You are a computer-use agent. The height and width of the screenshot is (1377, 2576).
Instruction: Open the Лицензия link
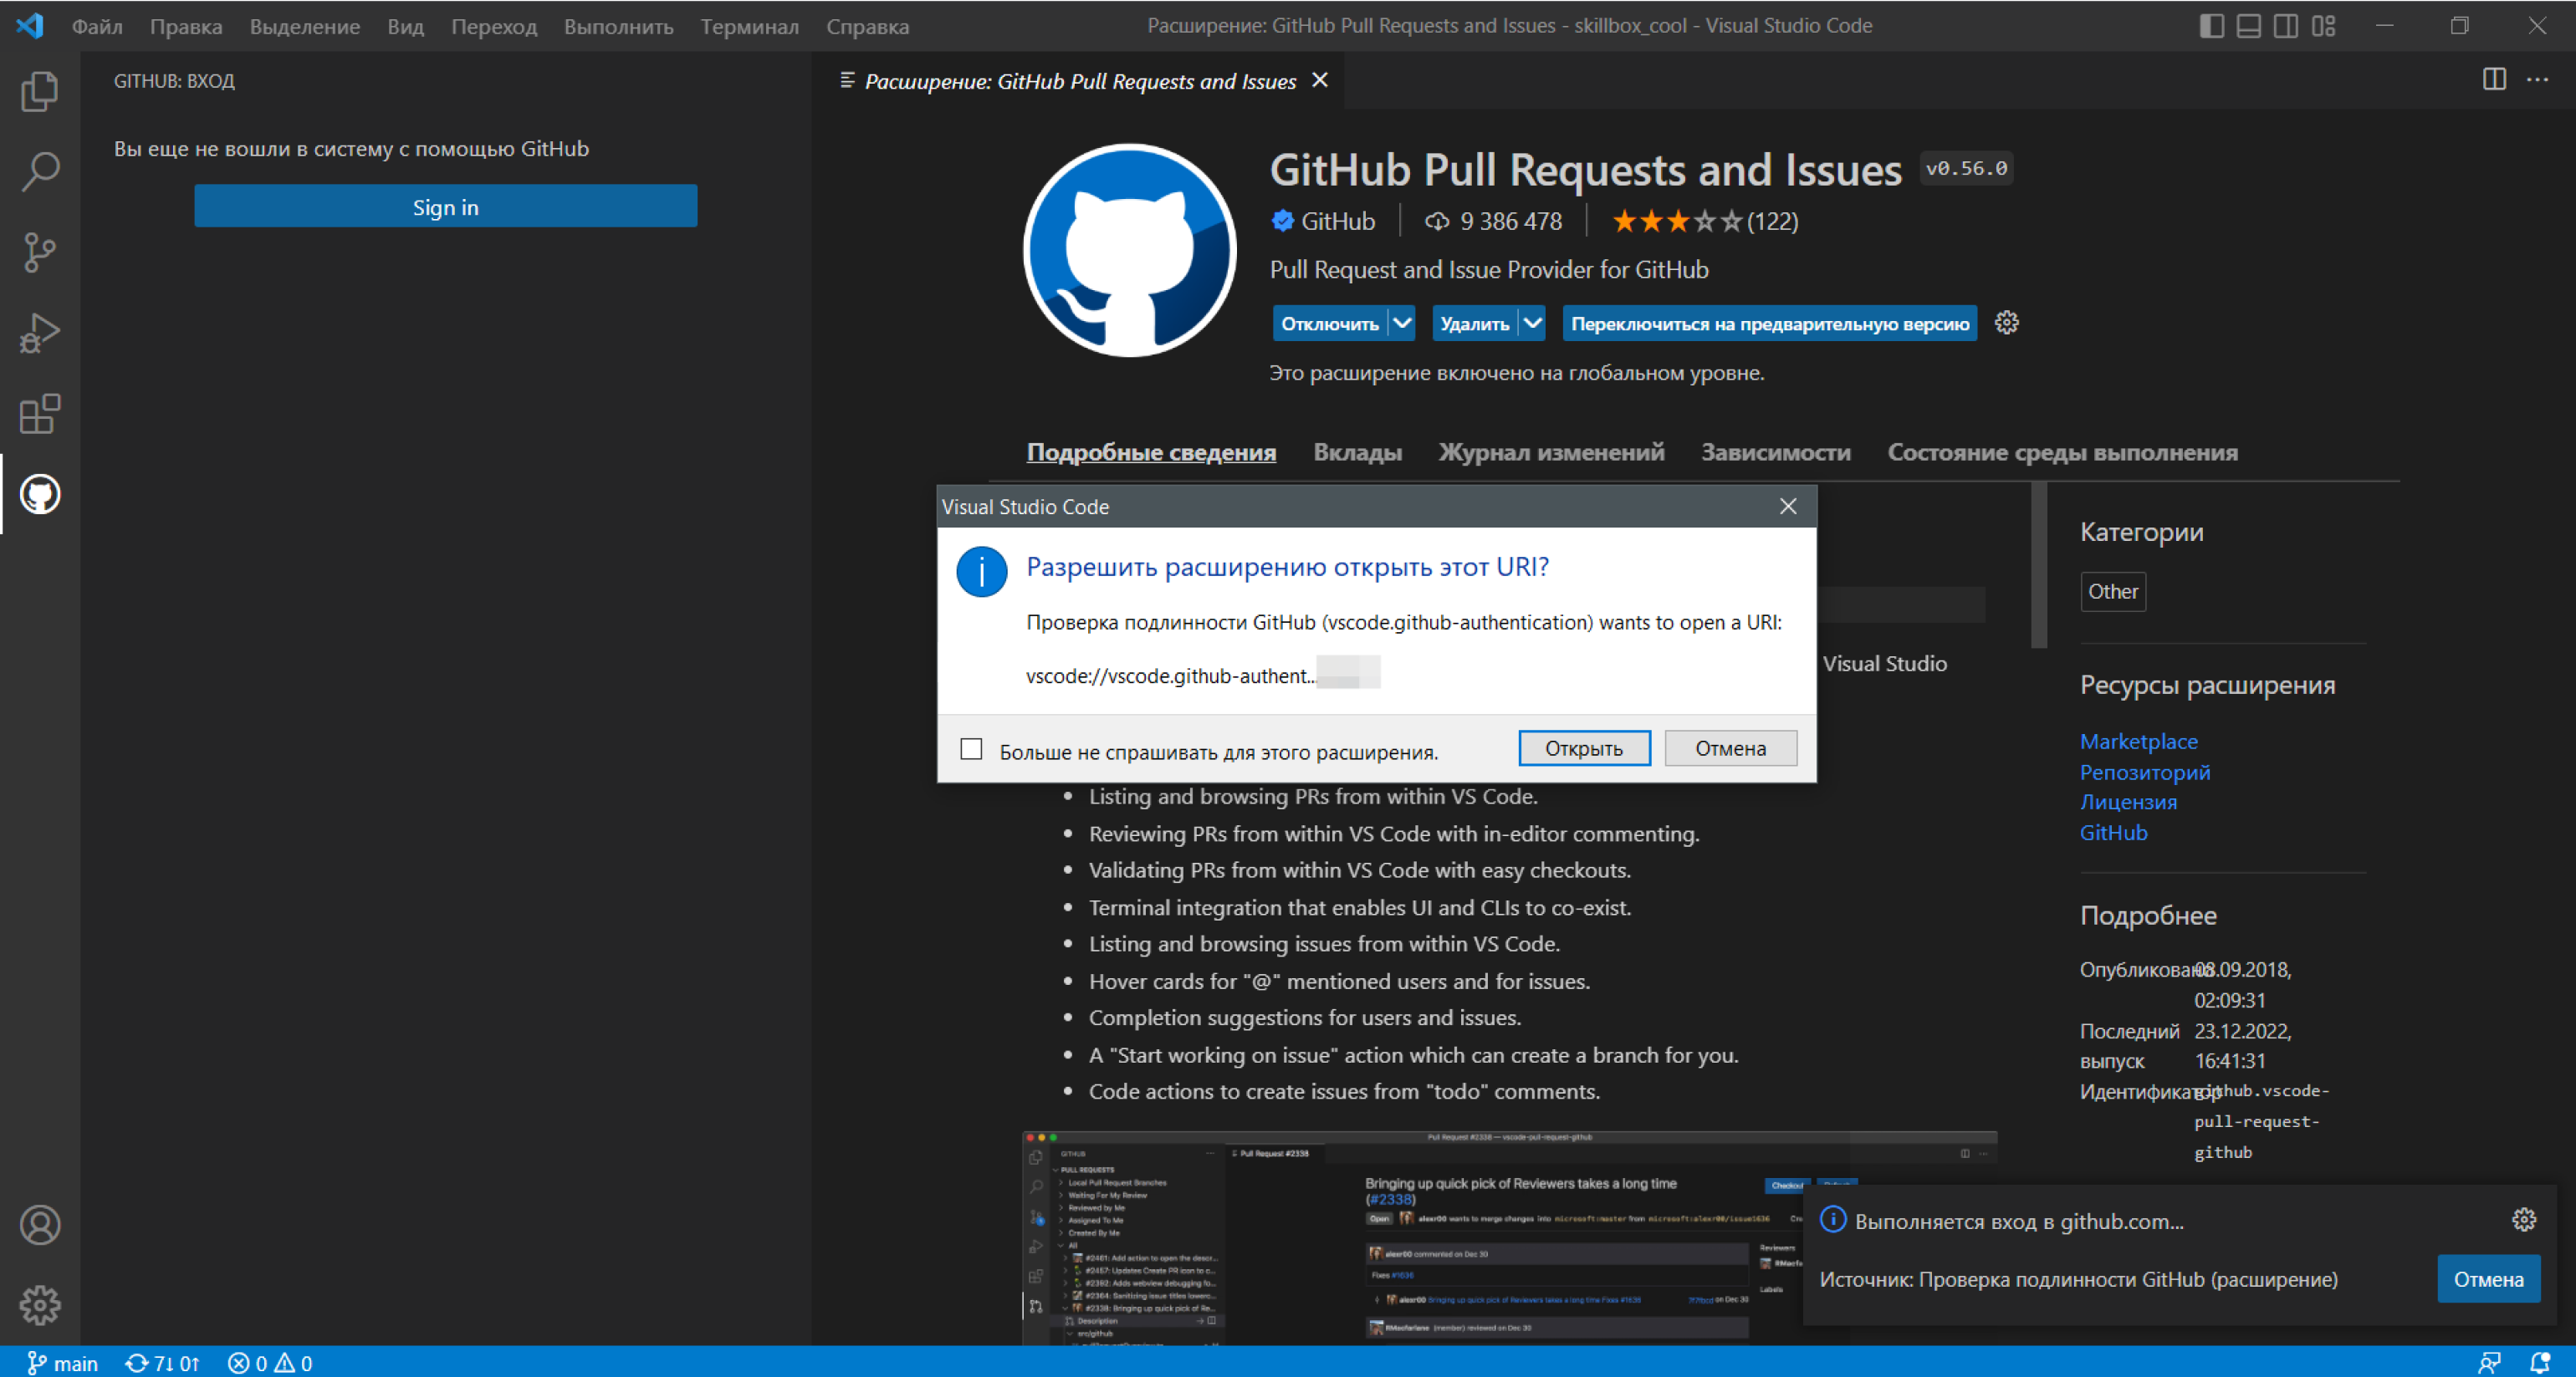[2128, 802]
